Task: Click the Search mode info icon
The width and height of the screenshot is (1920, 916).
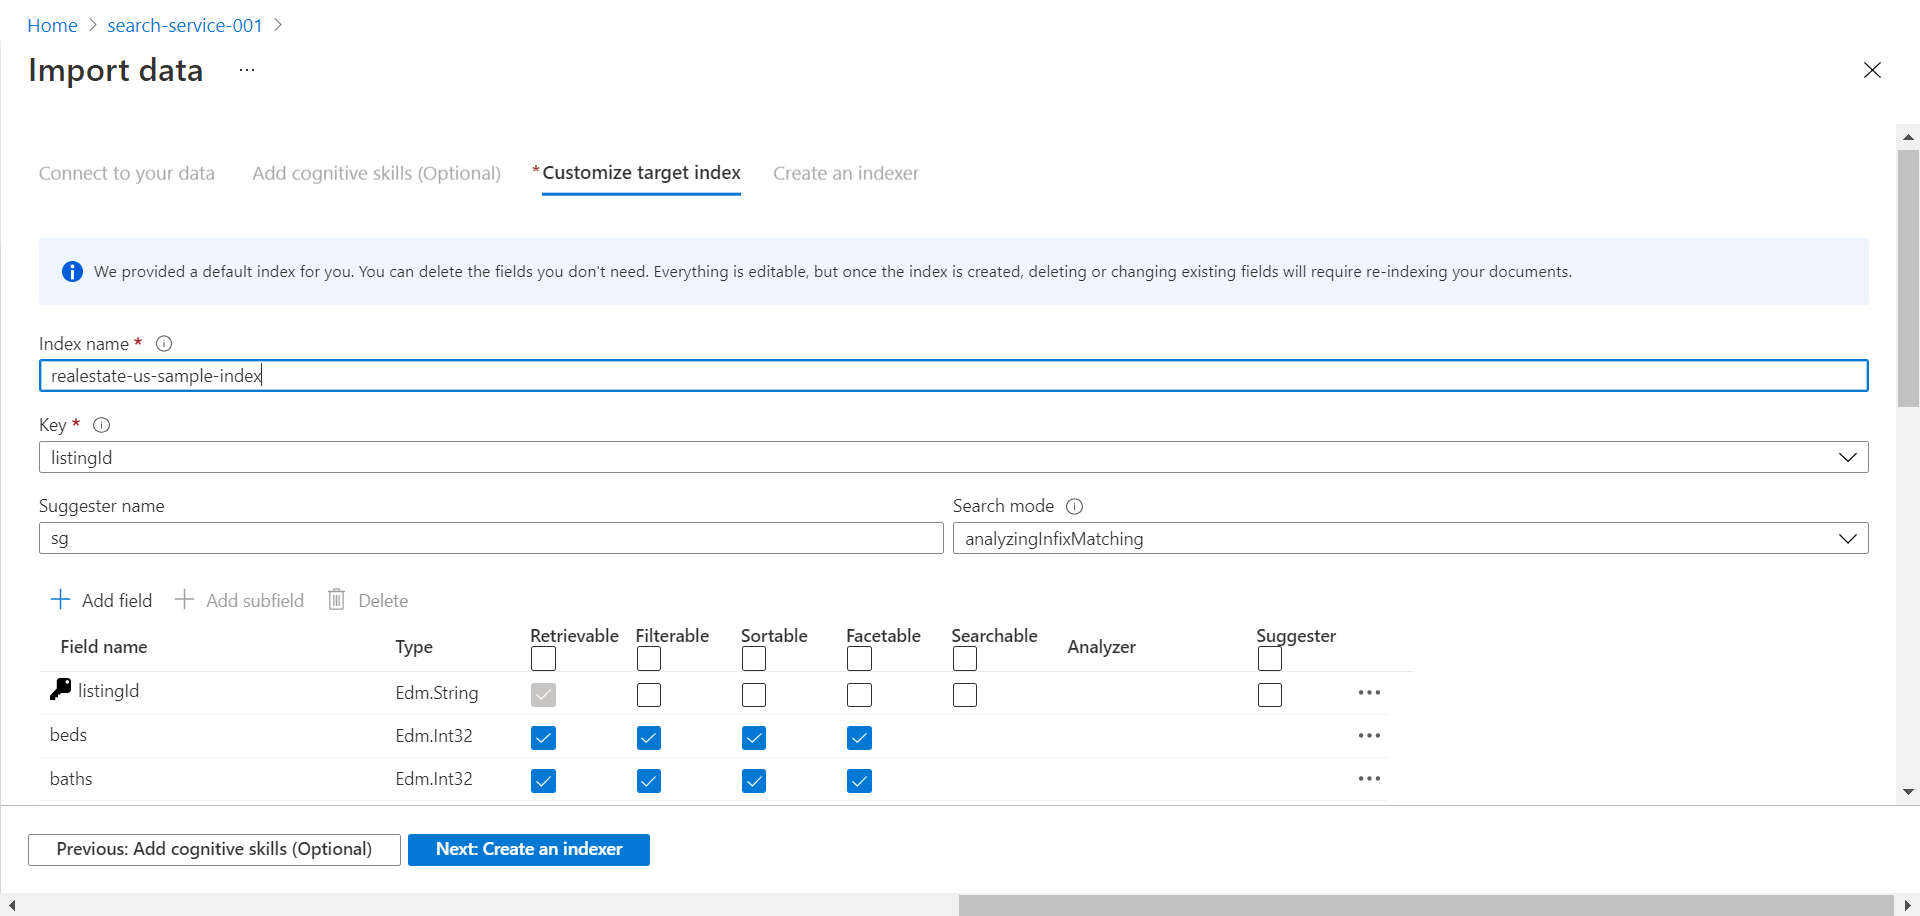Action: point(1074,507)
